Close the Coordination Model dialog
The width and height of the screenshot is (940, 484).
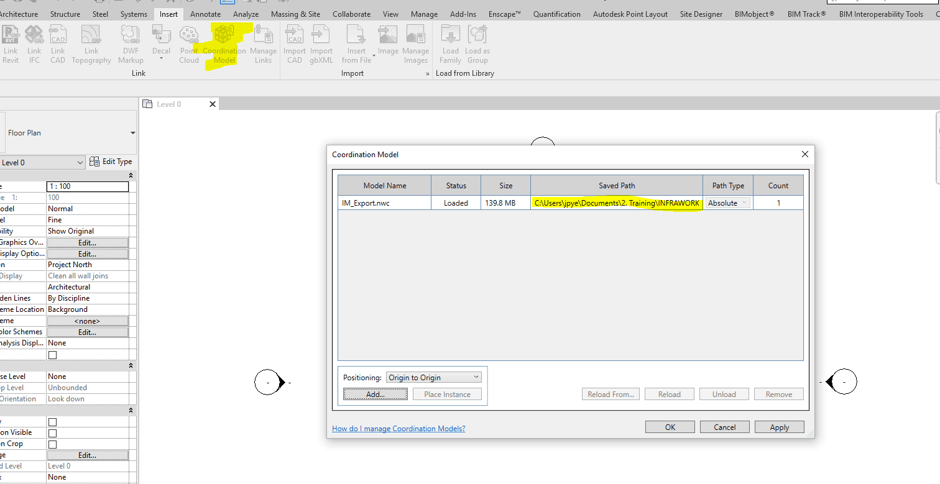pyautogui.click(x=805, y=154)
